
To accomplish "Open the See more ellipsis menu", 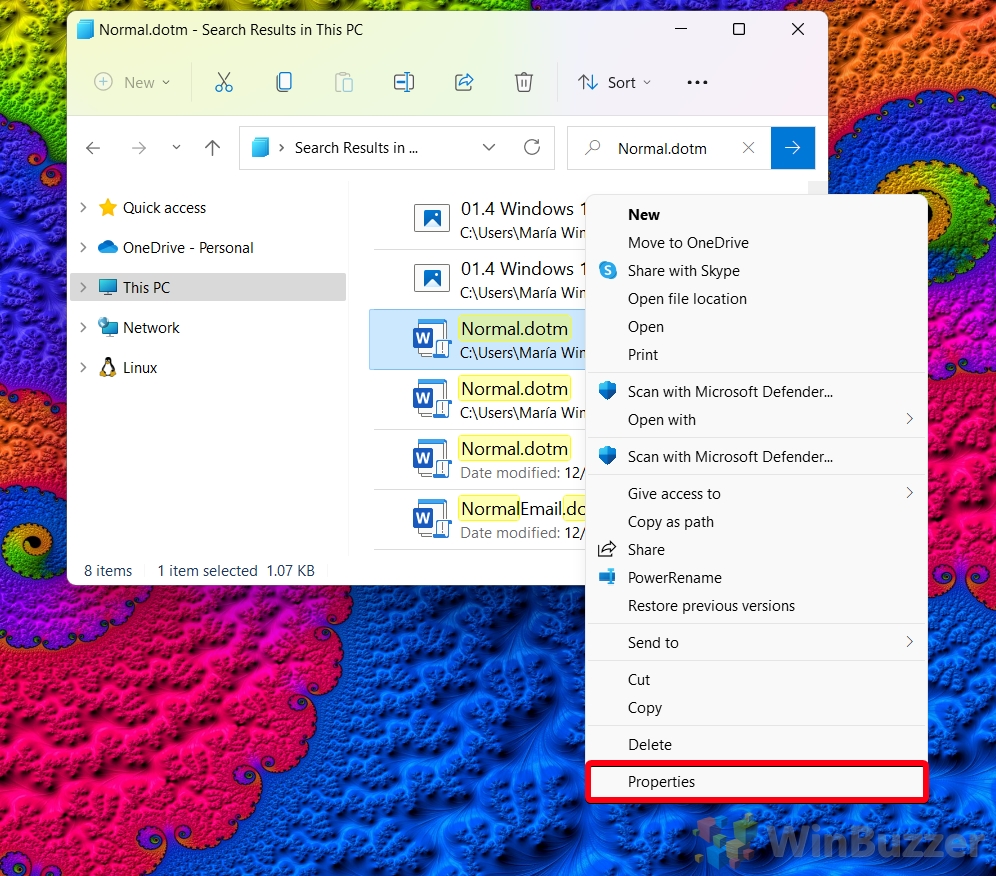I will 697,83.
